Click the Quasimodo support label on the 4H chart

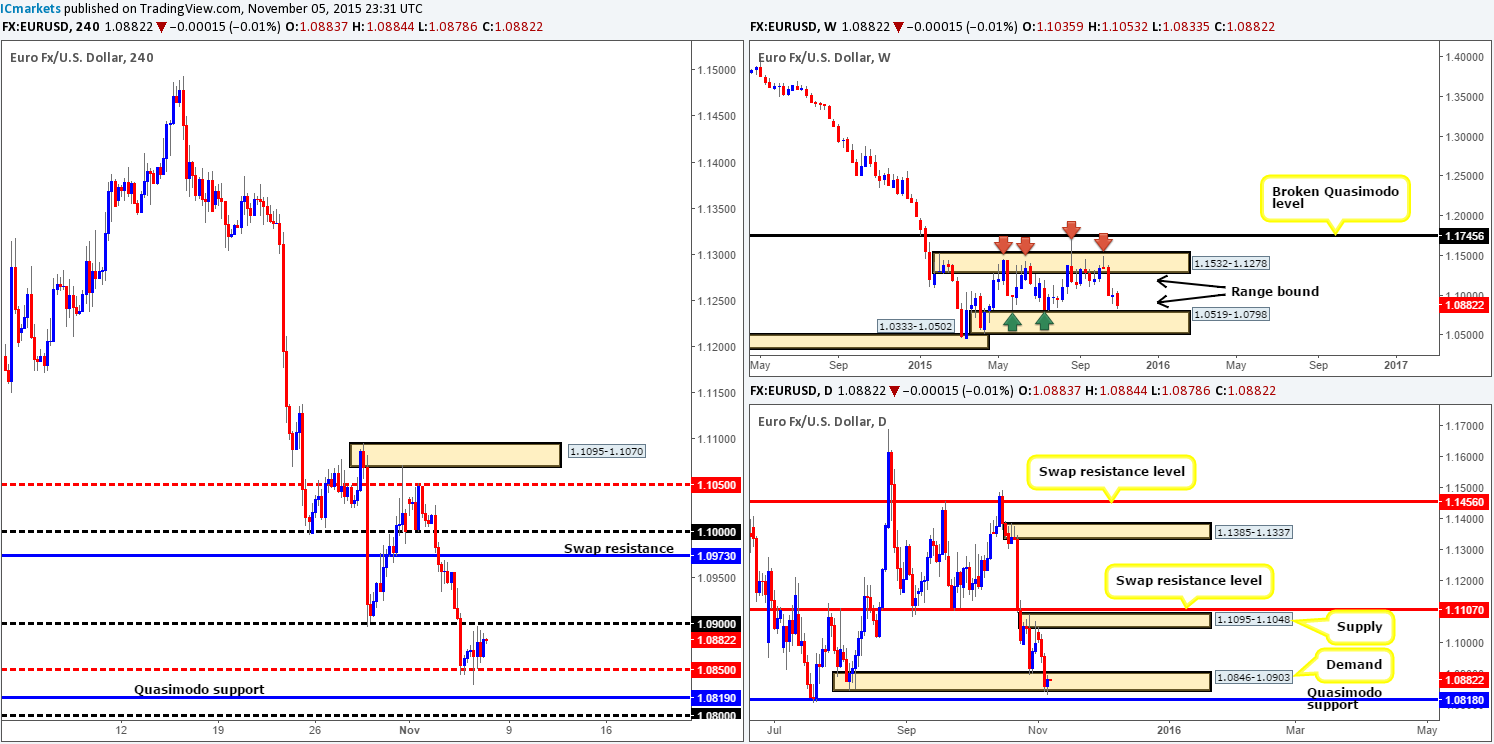point(200,689)
